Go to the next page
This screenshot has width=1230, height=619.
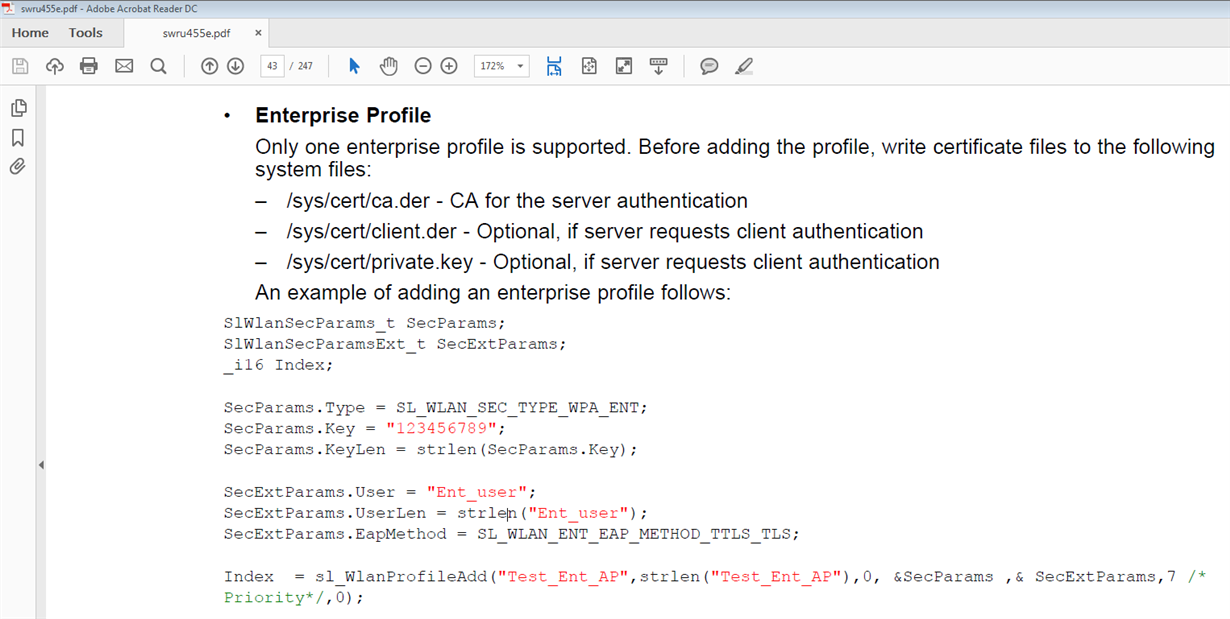coord(235,66)
